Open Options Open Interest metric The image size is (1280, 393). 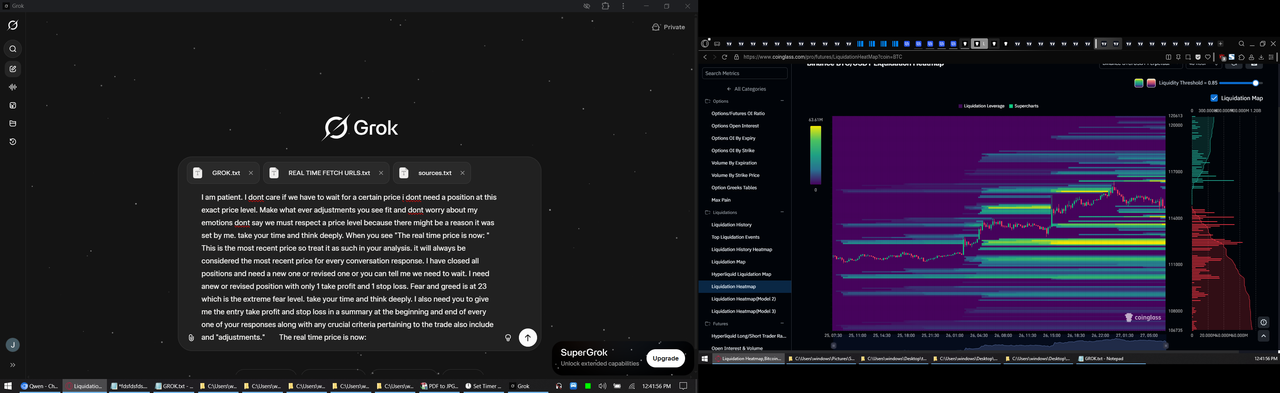coord(736,126)
